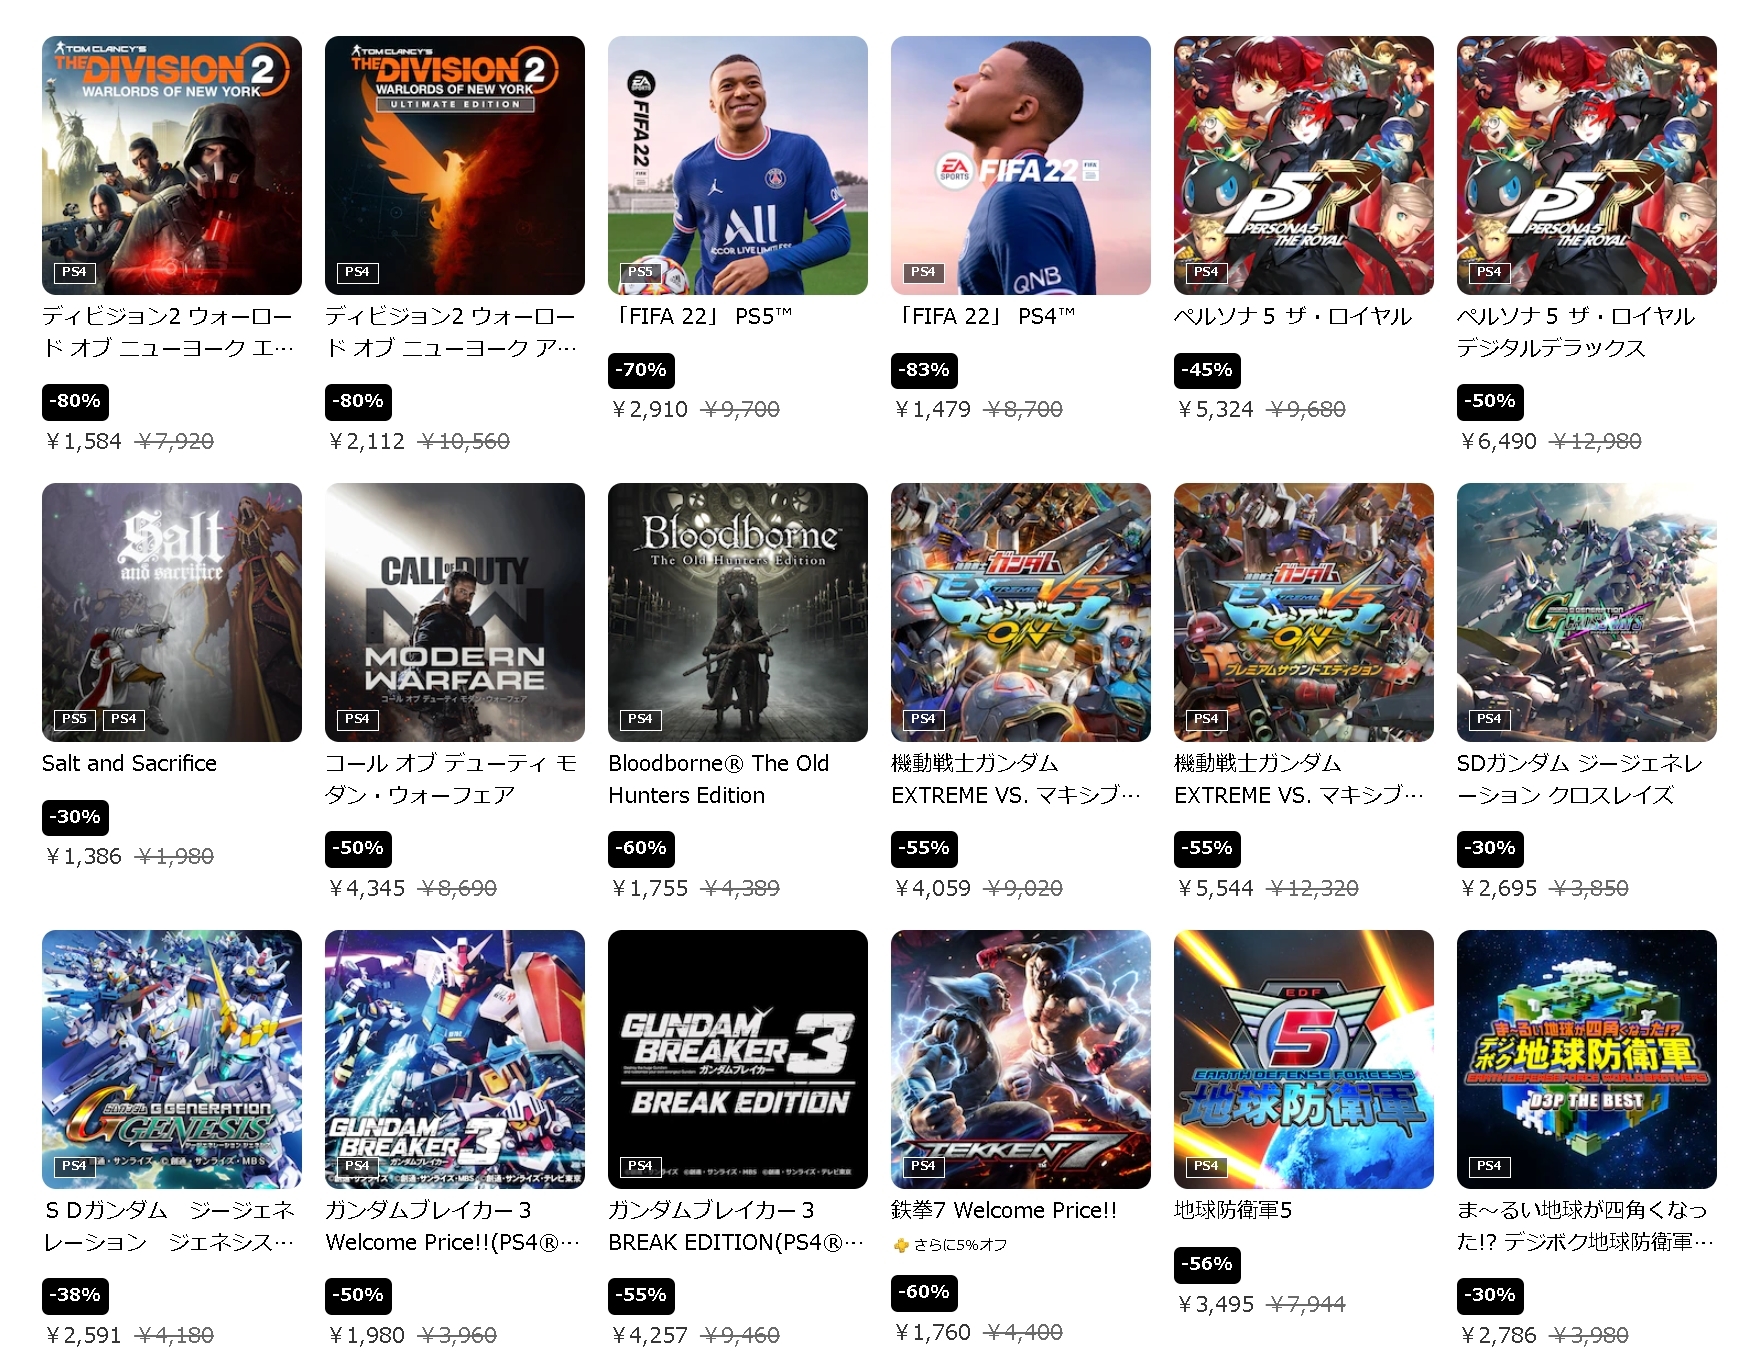Click ペルソナ5 ザ・ロイヤル ¥5,324 price

pyautogui.click(x=1215, y=409)
